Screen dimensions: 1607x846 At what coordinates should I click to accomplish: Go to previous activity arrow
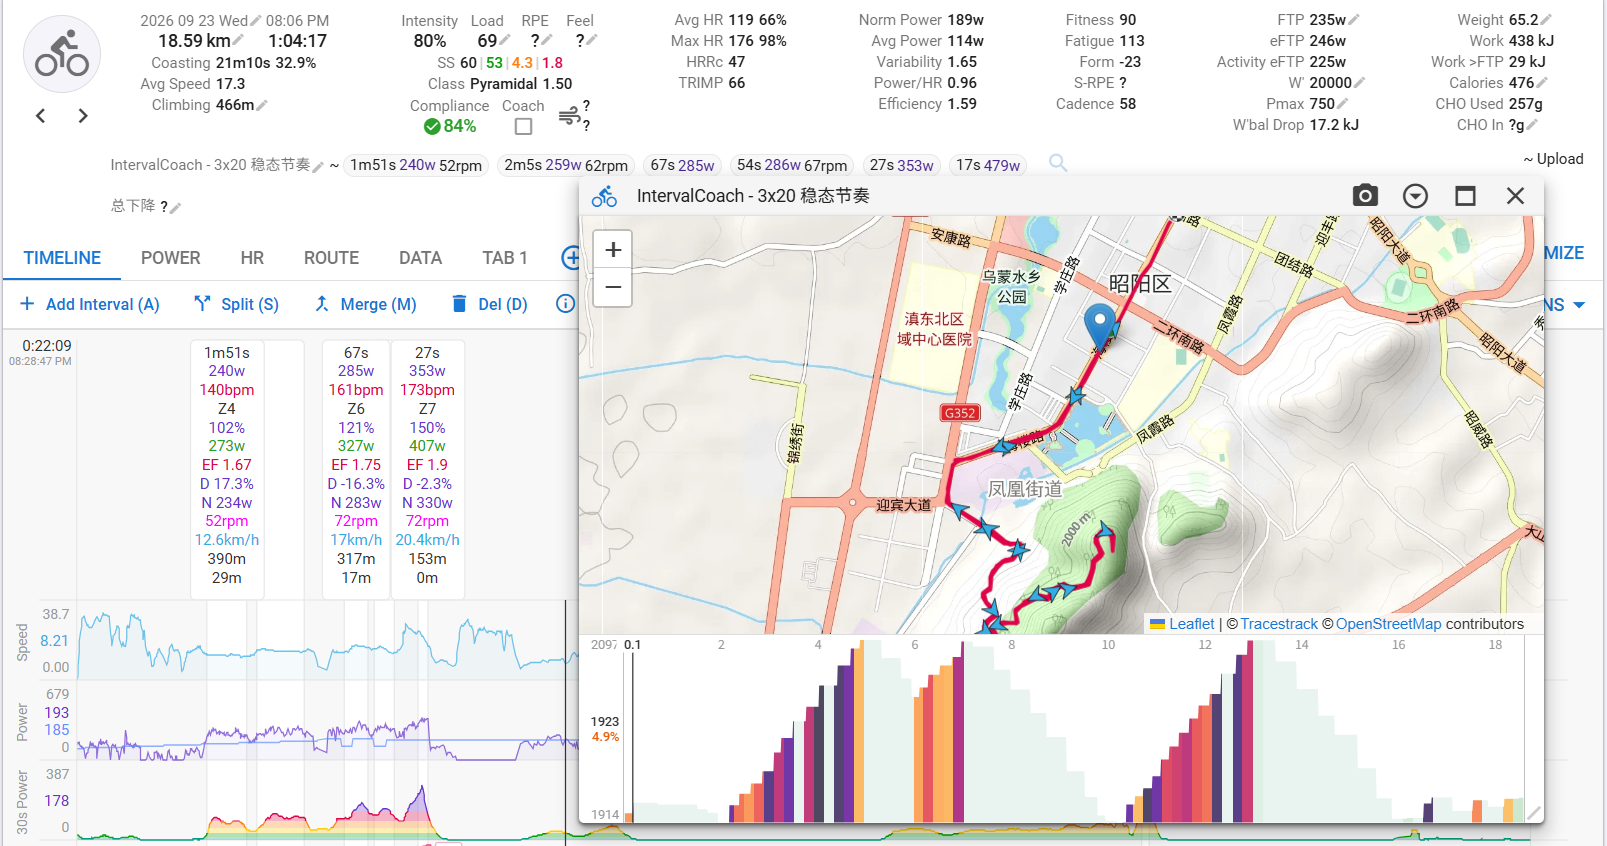(x=41, y=116)
